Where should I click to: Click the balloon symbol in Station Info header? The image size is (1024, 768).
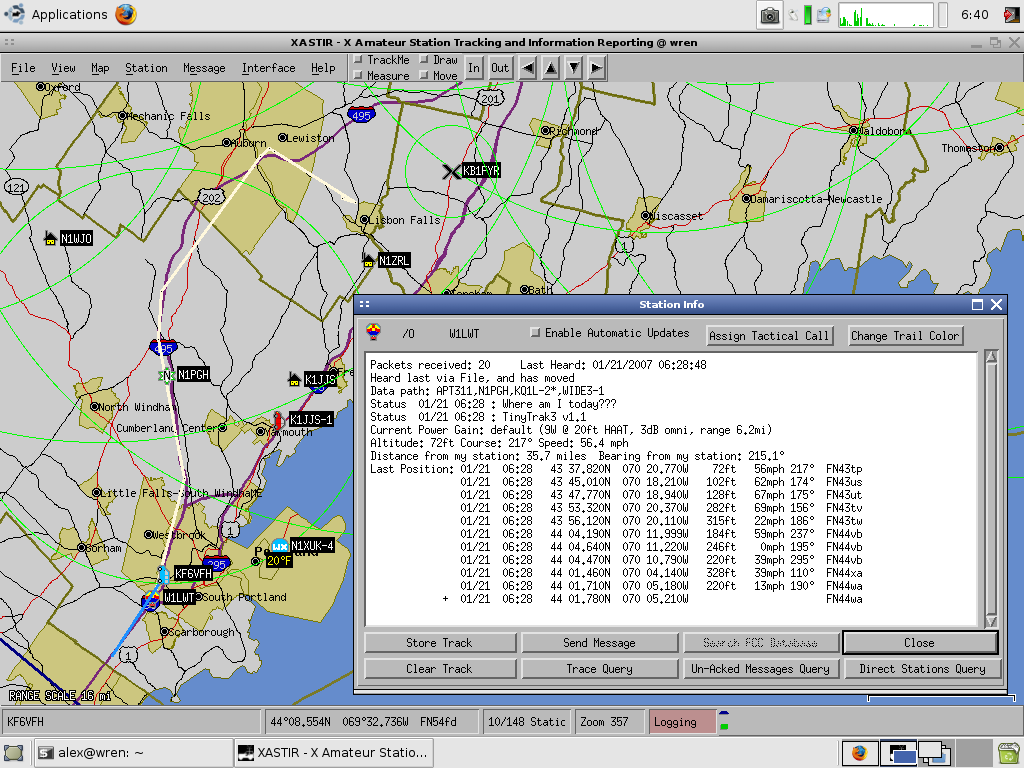tap(374, 332)
